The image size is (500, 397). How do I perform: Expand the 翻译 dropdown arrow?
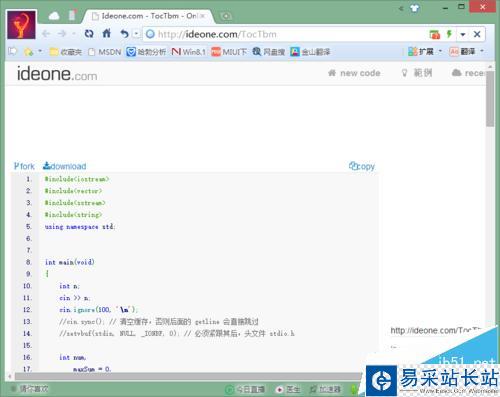(482, 51)
